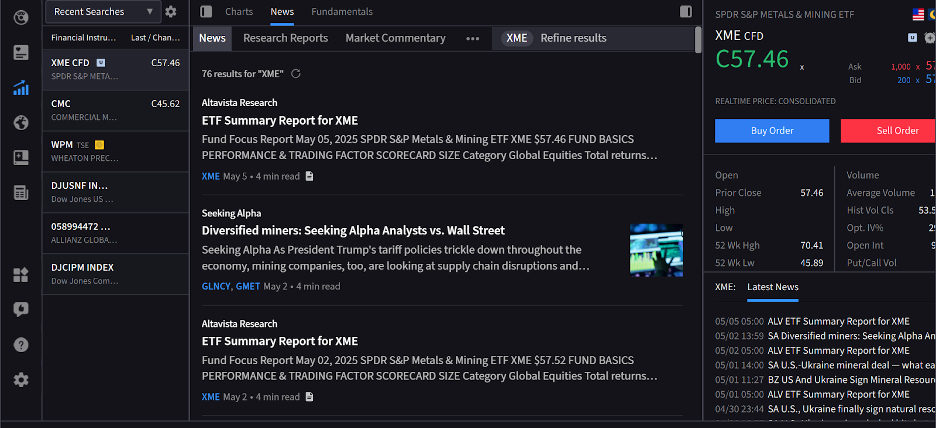Click XME ticker link on May 5 article
Image resolution: width=936 pixels, height=428 pixels.
click(211, 176)
